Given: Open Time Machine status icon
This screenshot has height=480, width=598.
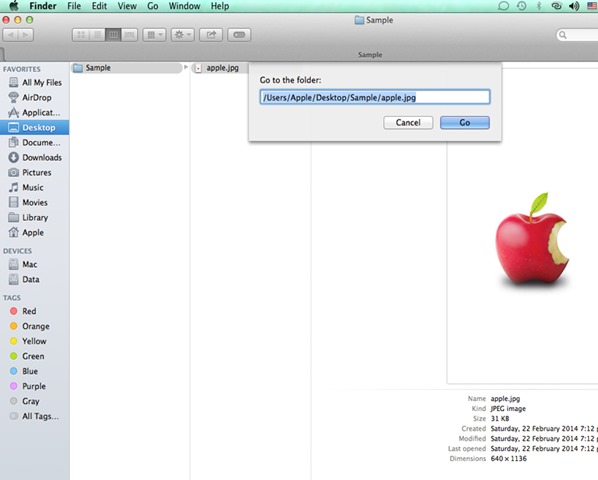Looking at the screenshot, I should [x=521, y=6].
